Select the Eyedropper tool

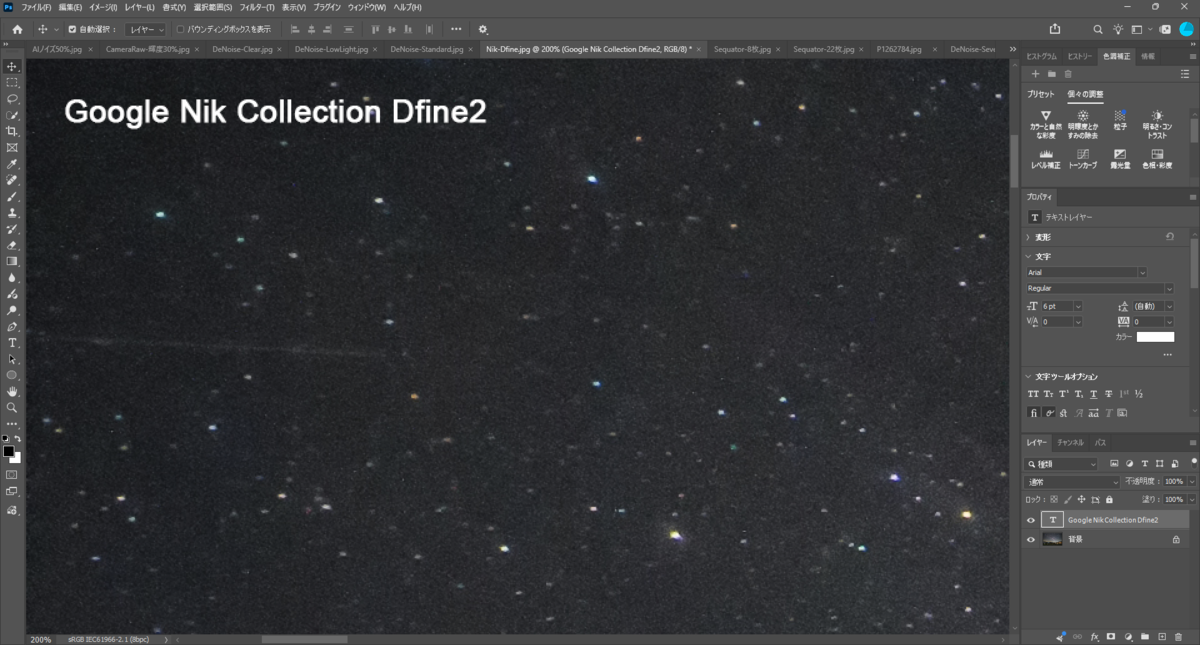(12, 164)
